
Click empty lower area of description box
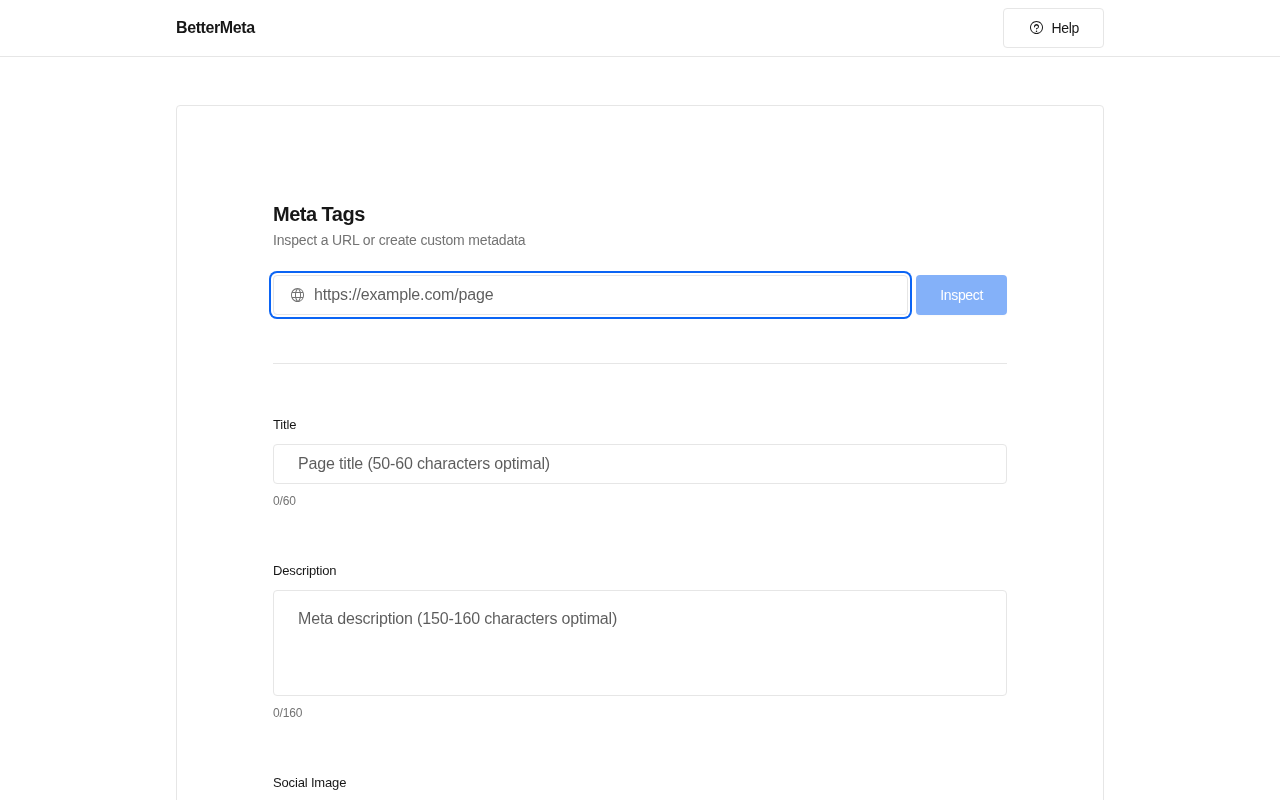coord(640,670)
